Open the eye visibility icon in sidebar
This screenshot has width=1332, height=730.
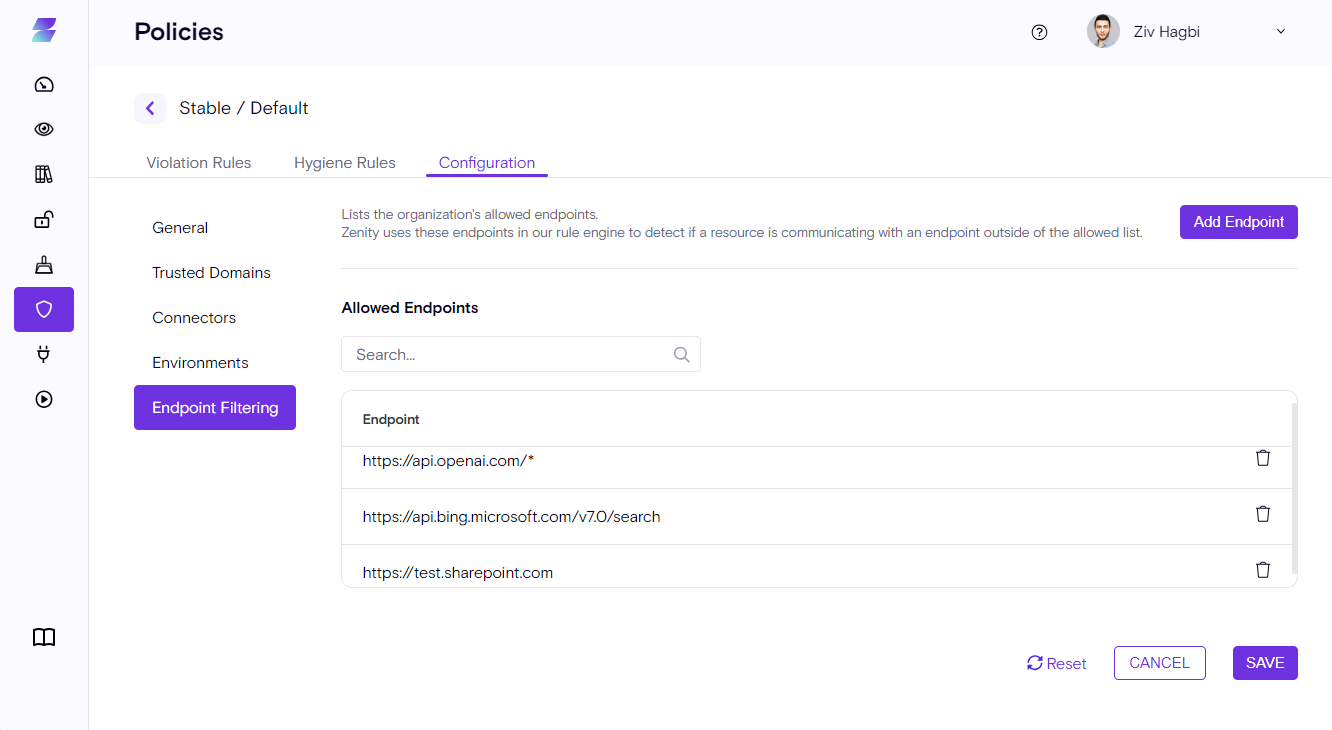click(x=44, y=129)
